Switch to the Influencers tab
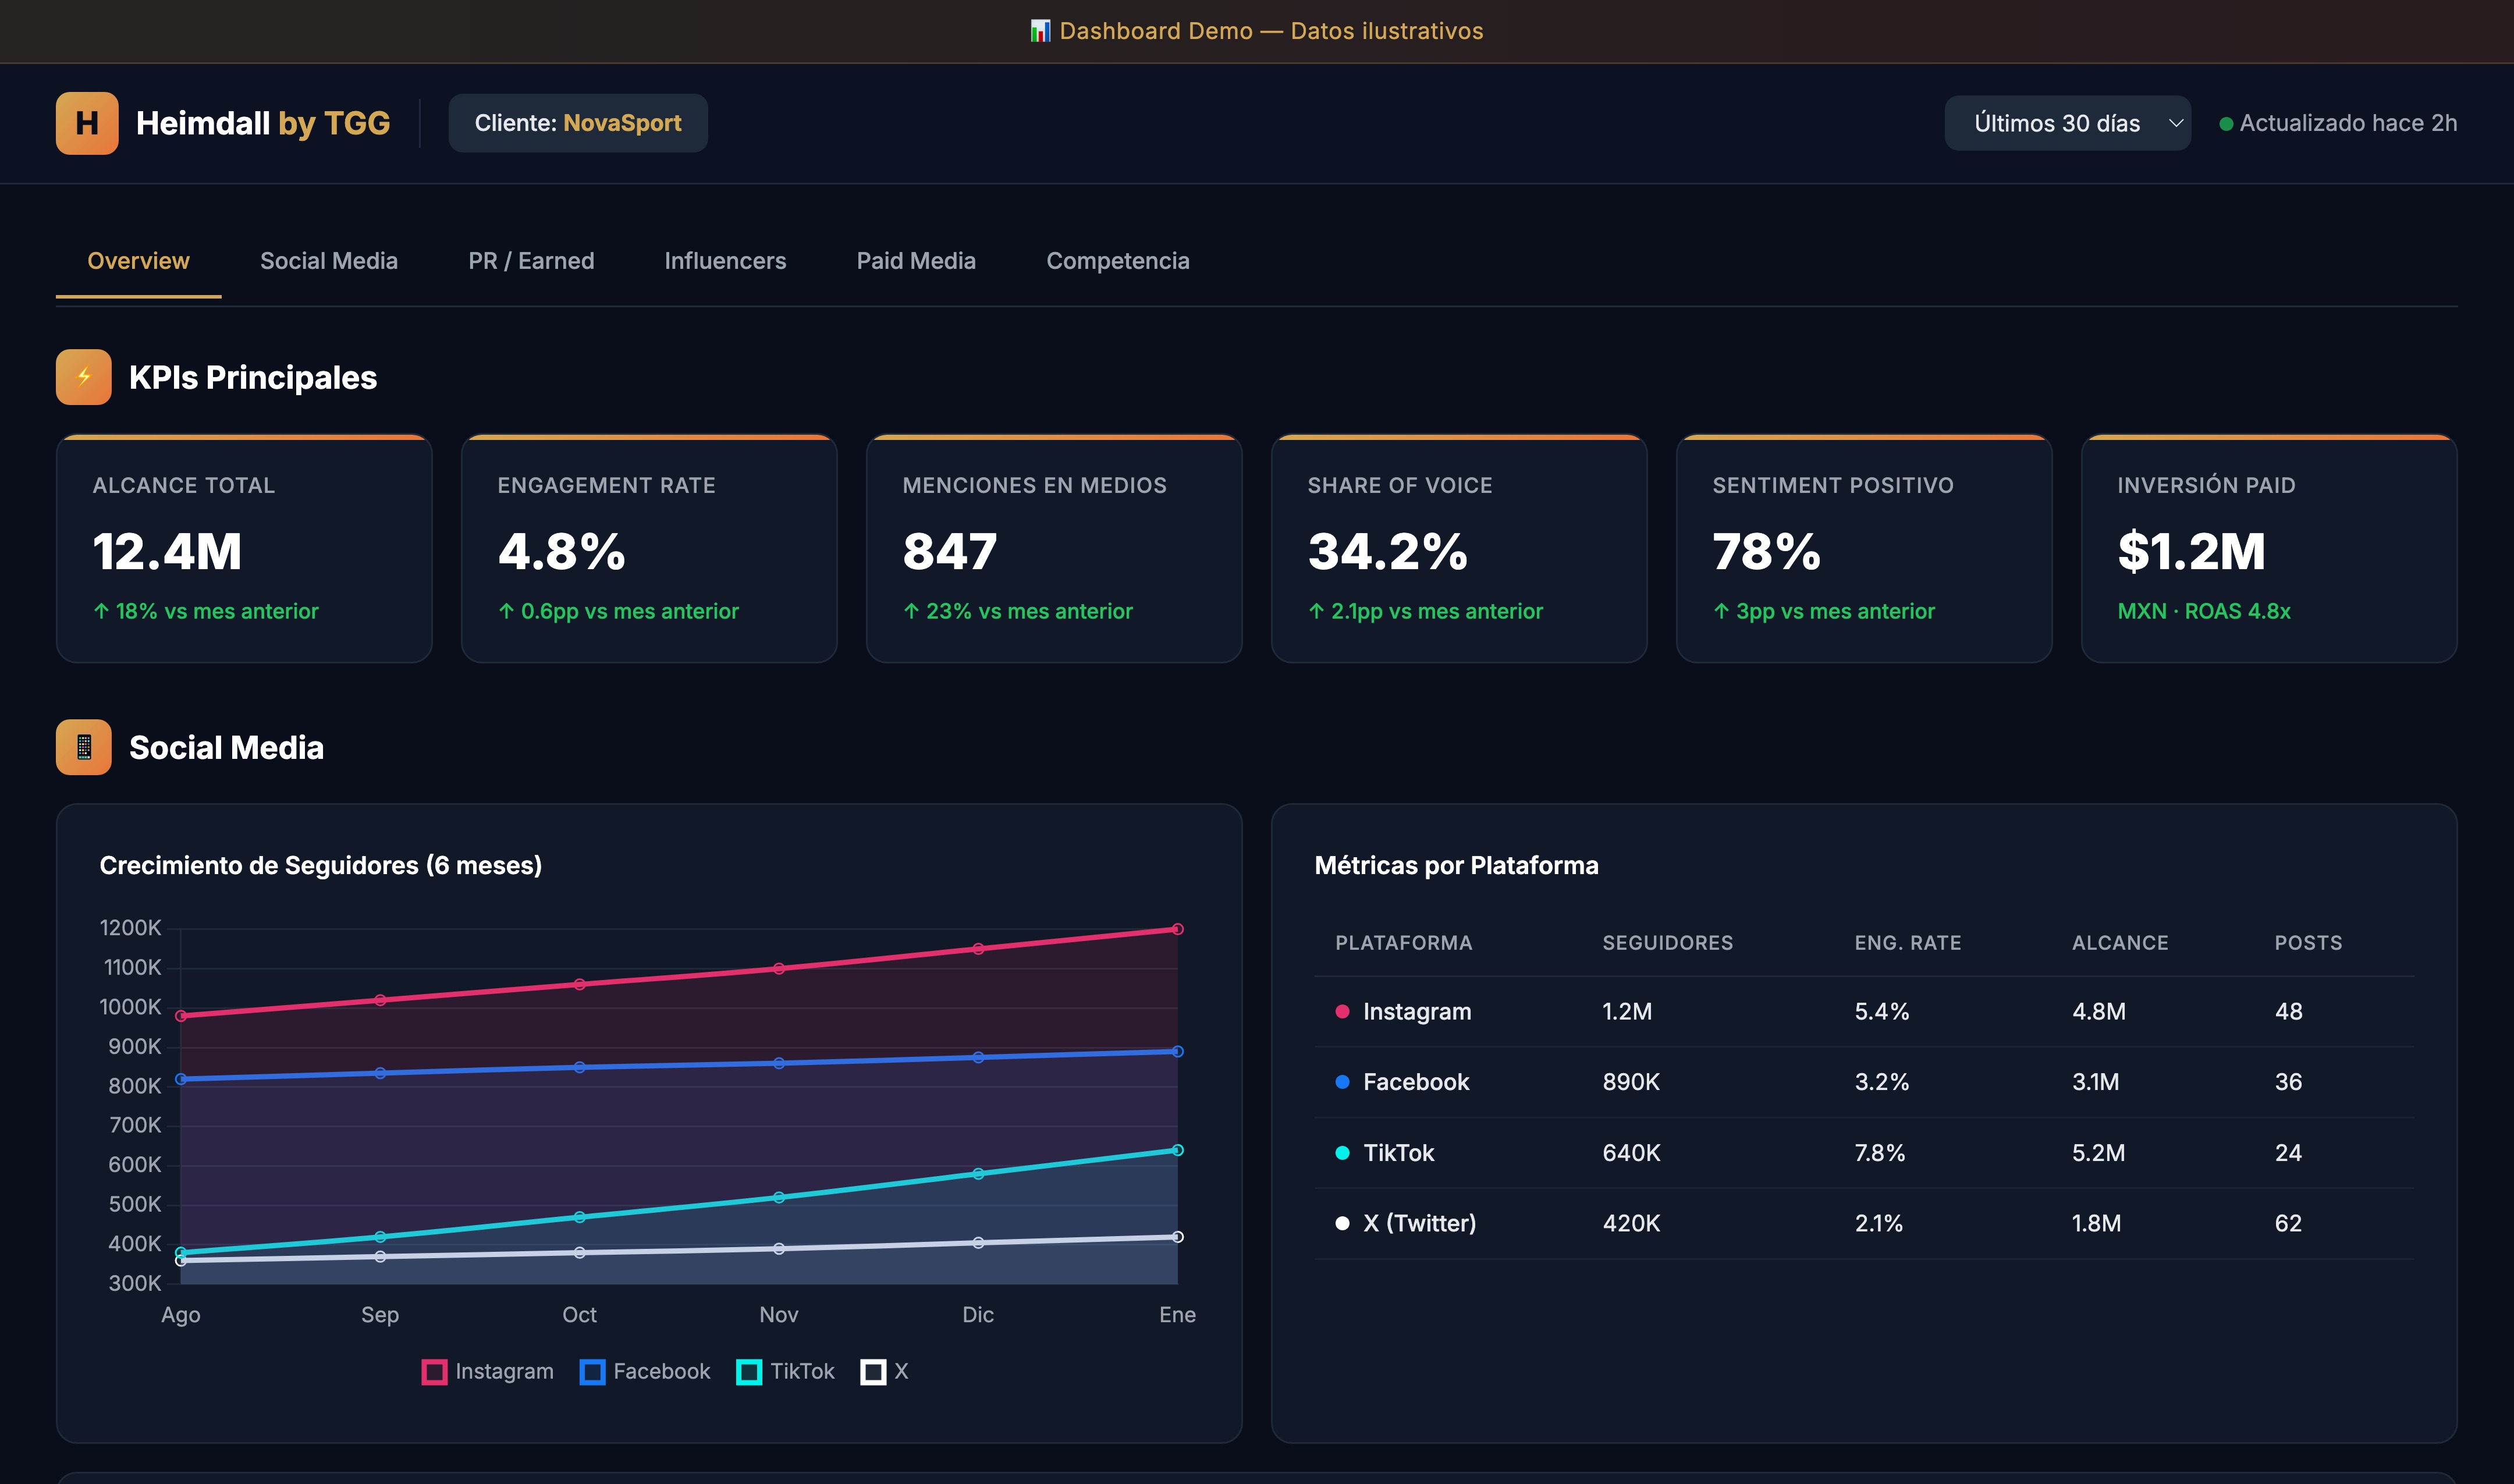The width and height of the screenshot is (2514, 1484). click(x=725, y=261)
